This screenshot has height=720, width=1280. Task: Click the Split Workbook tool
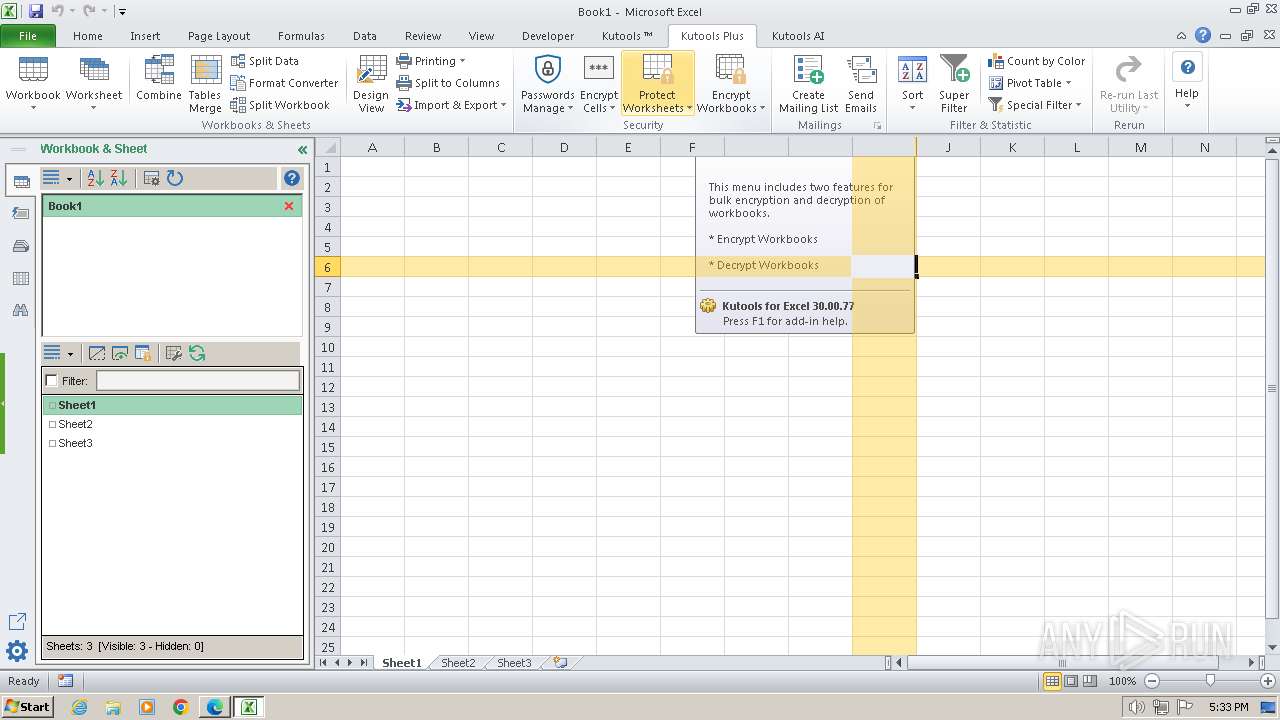(x=280, y=105)
